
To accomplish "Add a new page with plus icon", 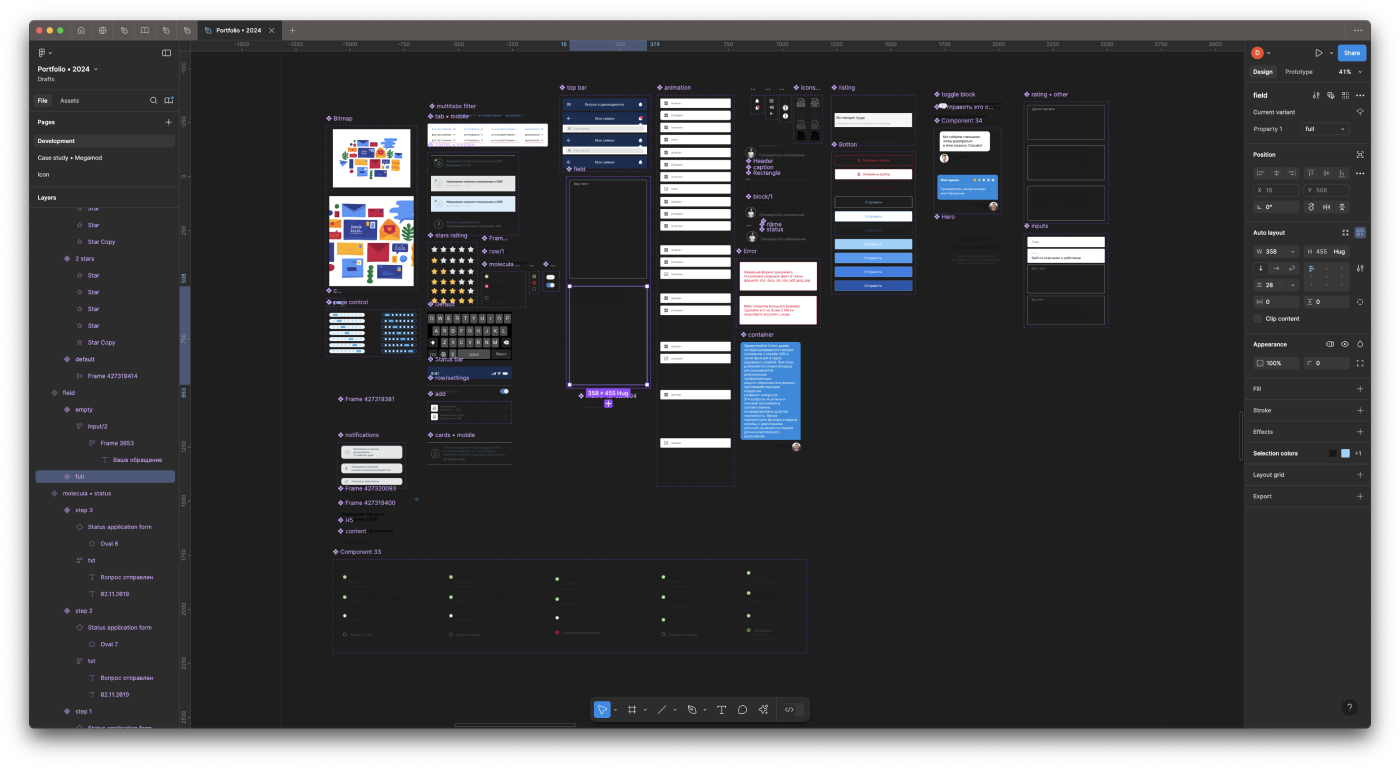I will (x=168, y=122).
